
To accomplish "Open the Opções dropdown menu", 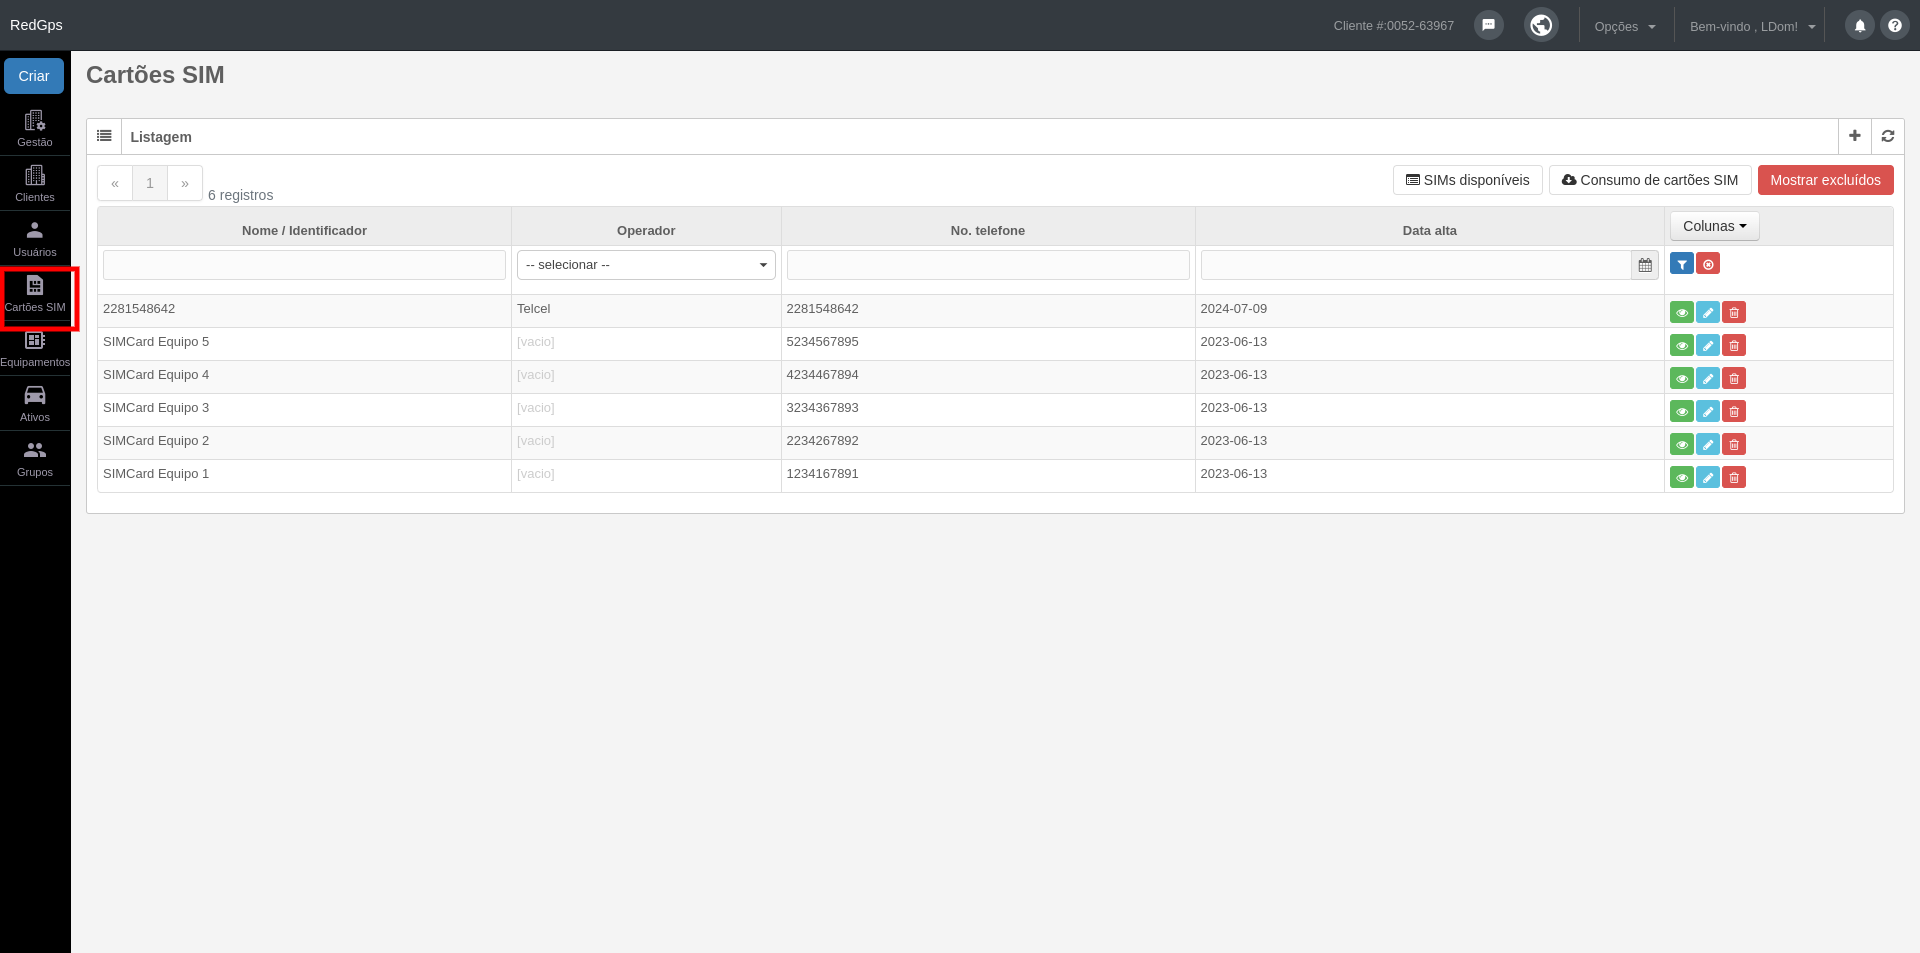I will coord(1625,26).
